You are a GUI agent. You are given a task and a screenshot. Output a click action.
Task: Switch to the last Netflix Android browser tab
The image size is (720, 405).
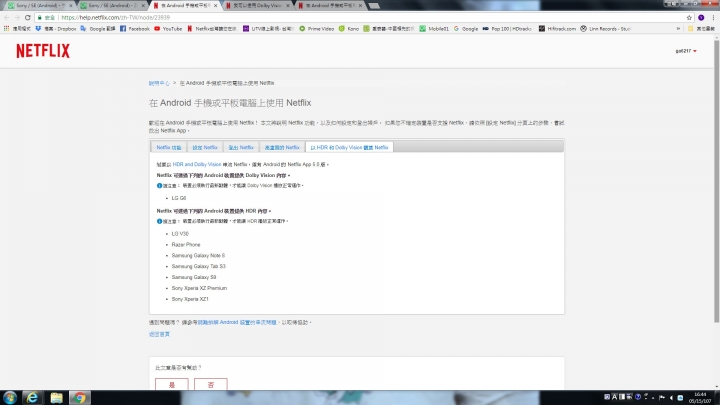point(332,6)
